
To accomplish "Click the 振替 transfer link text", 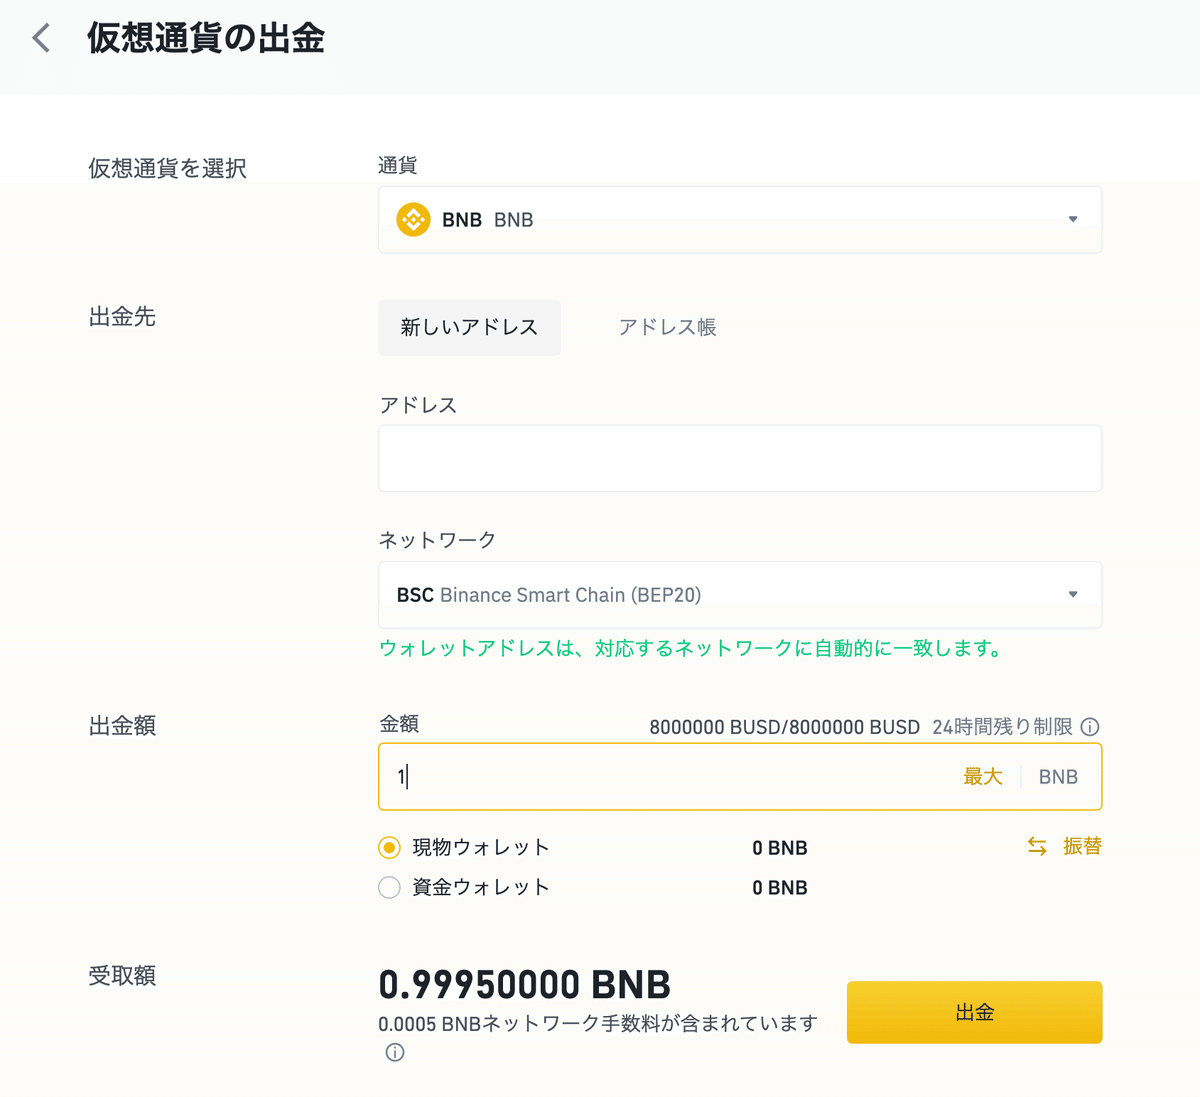I will click(1082, 846).
